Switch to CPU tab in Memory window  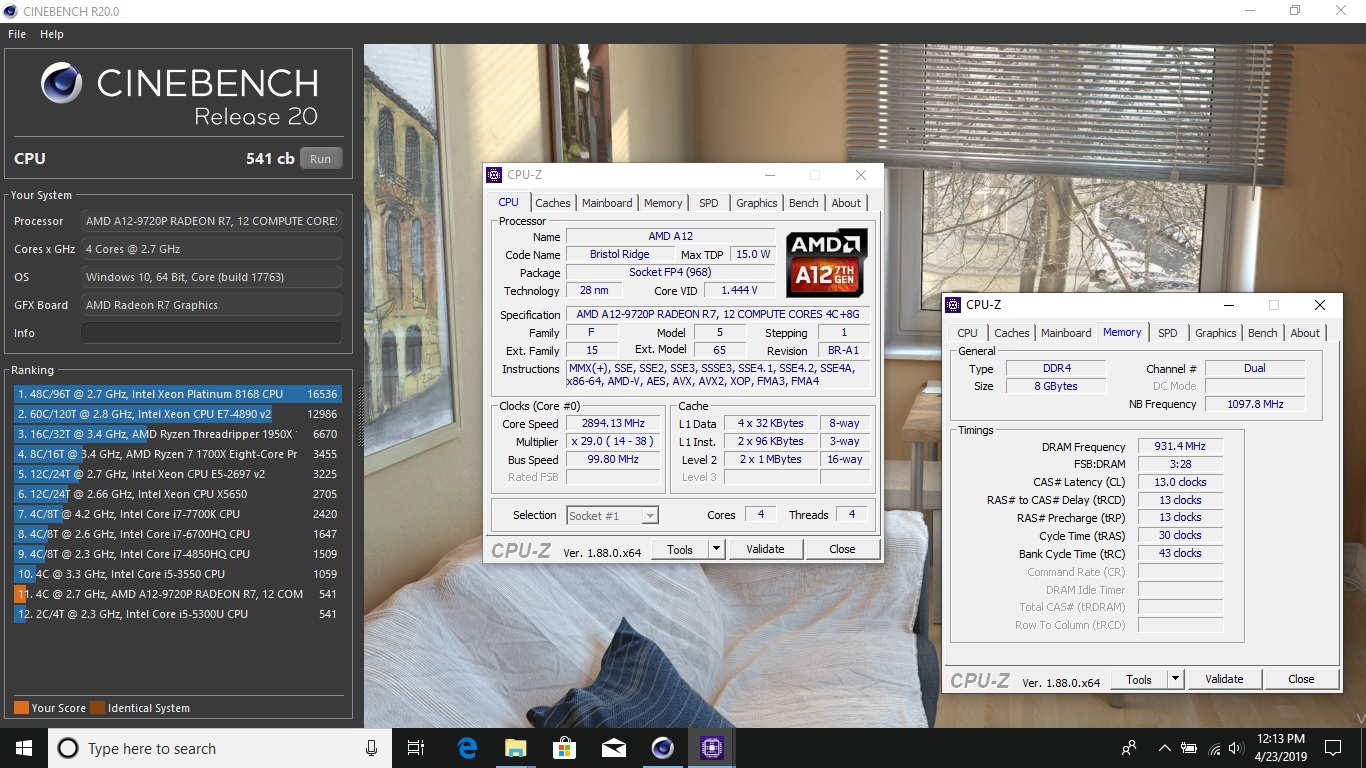(x=967, y=333)
